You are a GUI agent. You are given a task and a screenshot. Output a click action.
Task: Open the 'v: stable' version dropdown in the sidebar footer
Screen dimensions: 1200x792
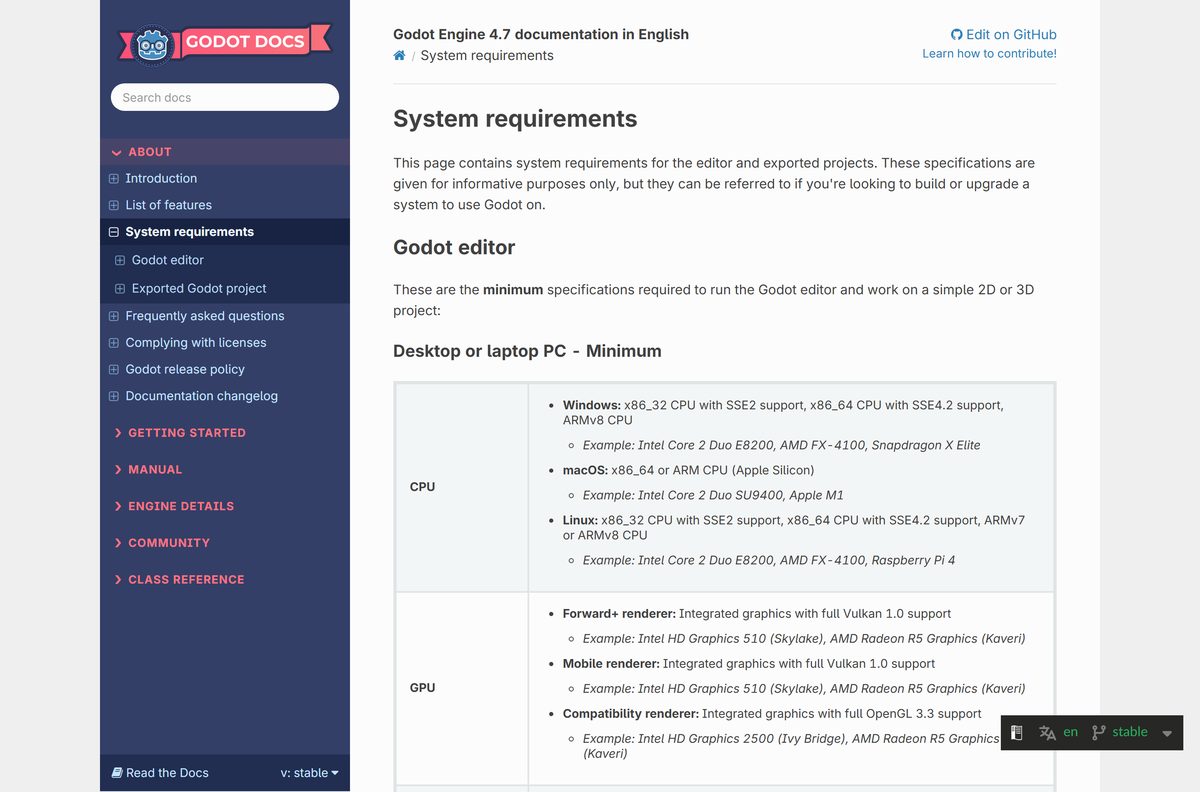(309, 773)
